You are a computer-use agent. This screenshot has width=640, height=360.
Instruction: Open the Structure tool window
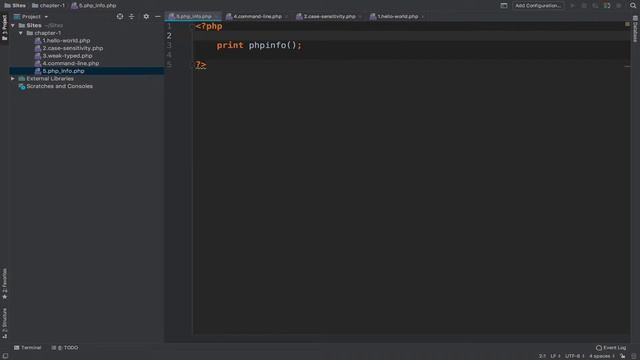tap(4, 323)
